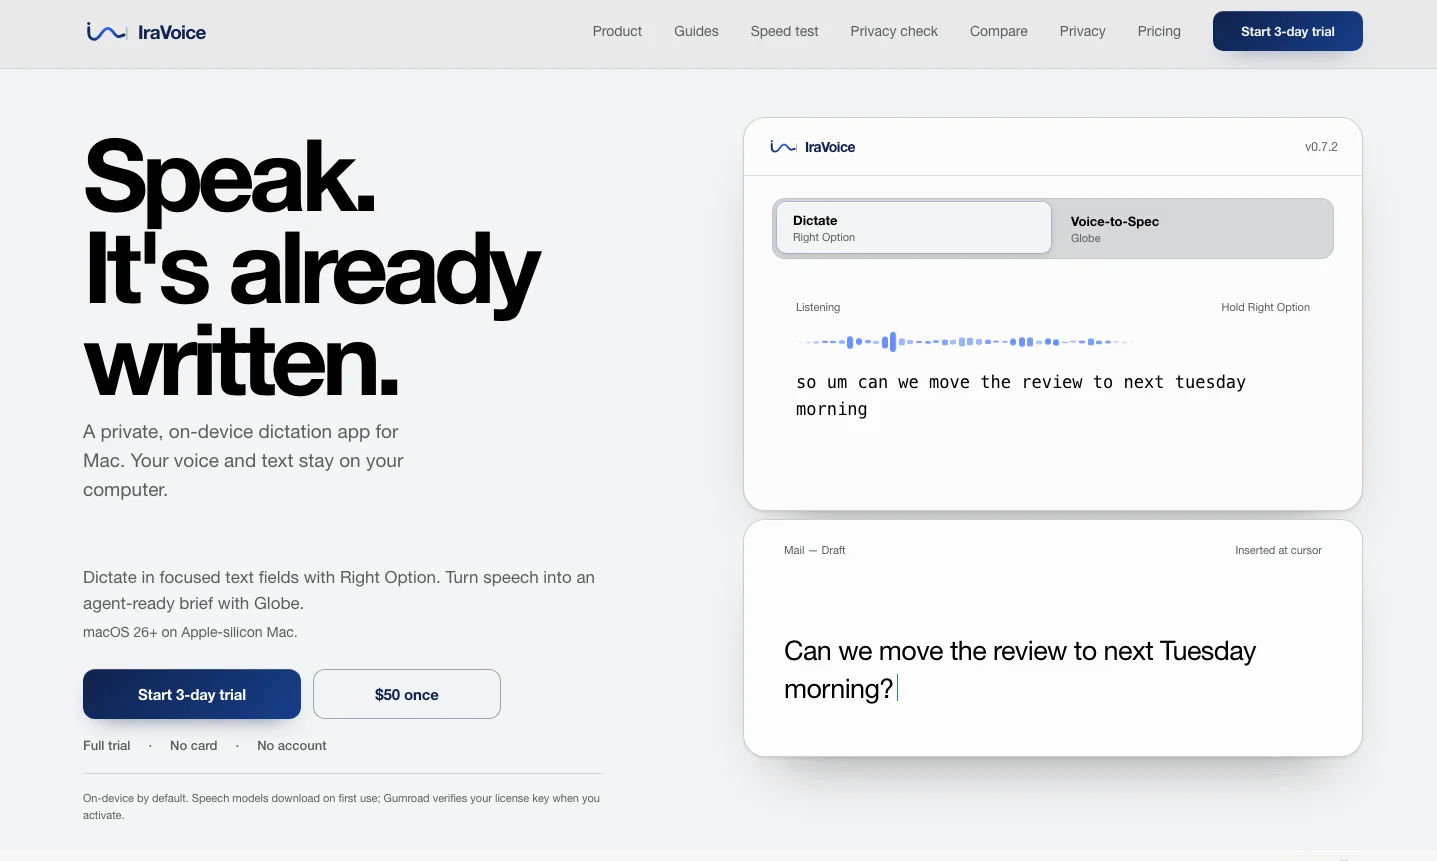Click the Mail — Draft label
The height and width of the screenshot is (861, 1437).
click(814, 550)
